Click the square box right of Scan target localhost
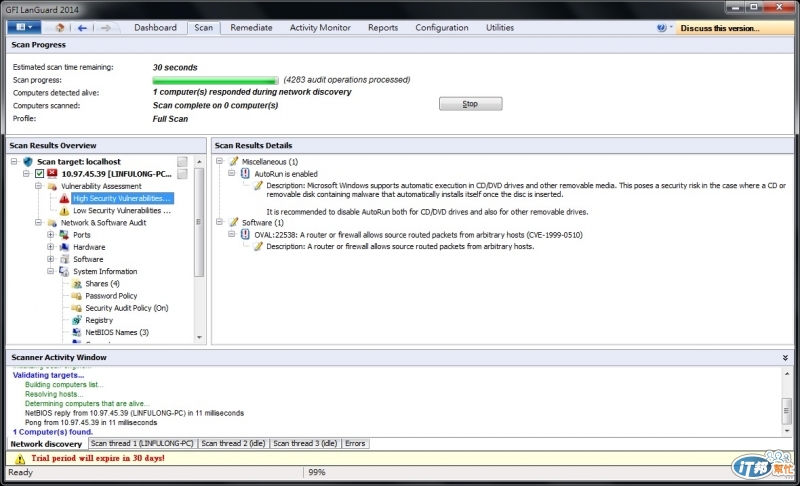 click(x=182, y=162)
